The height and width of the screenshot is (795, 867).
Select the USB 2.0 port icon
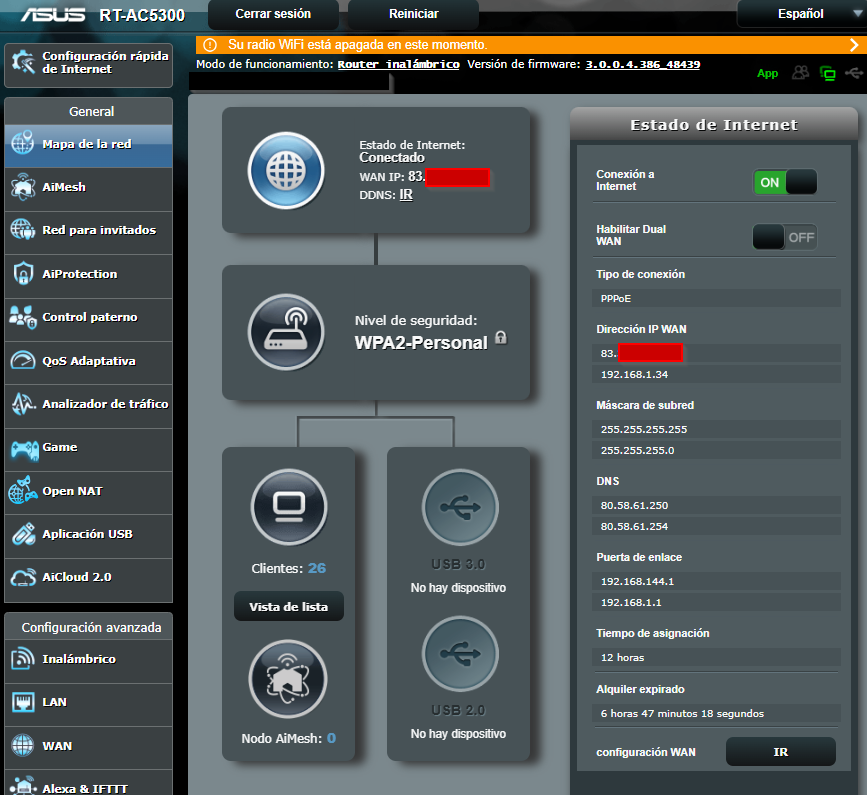(458, 653)
